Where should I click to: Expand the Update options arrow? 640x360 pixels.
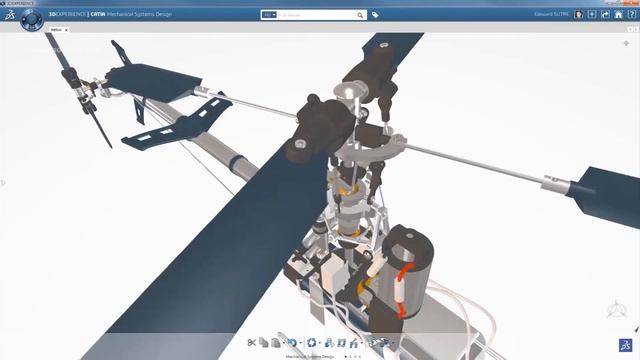tap(320, 342)
